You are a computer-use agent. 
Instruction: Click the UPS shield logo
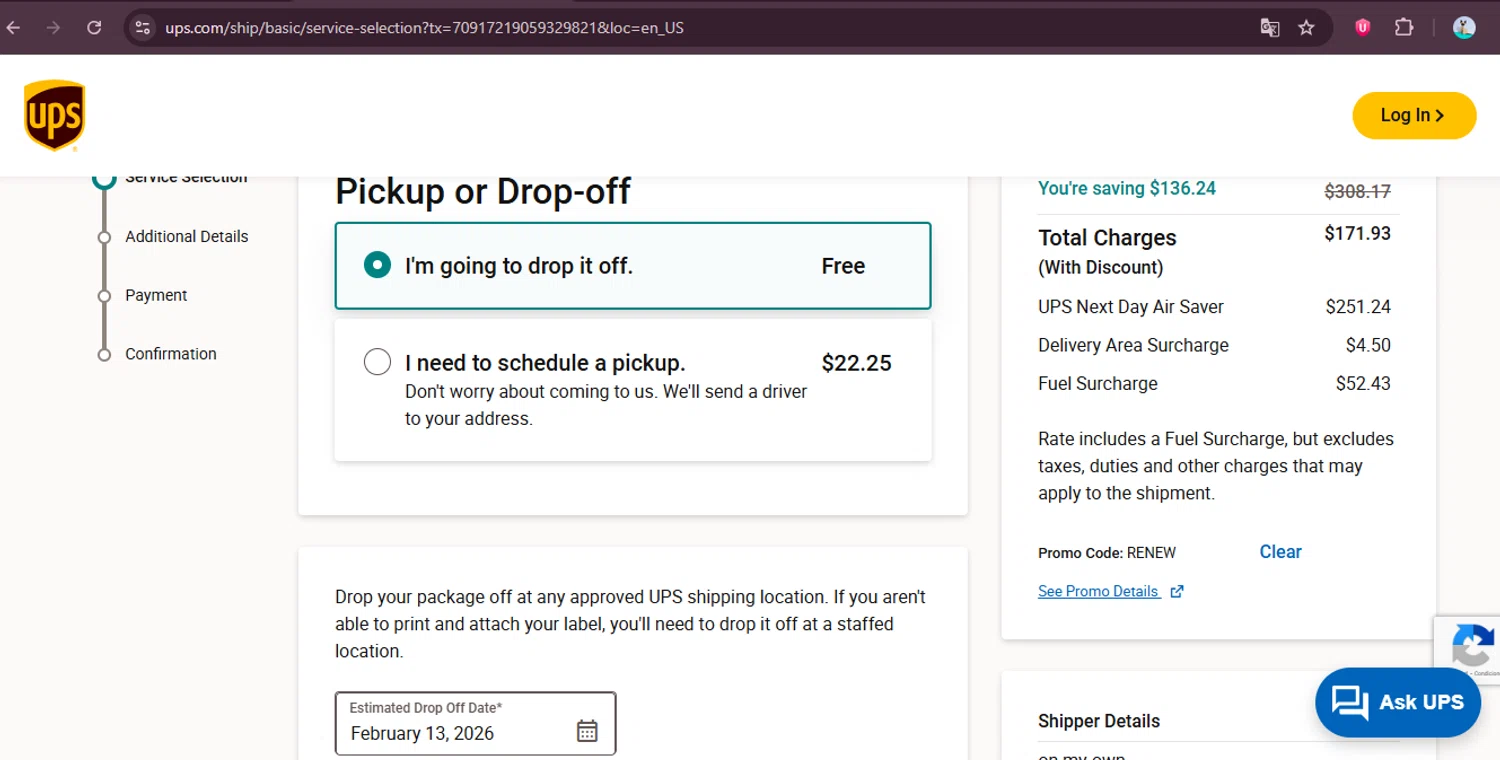point(54,115)
